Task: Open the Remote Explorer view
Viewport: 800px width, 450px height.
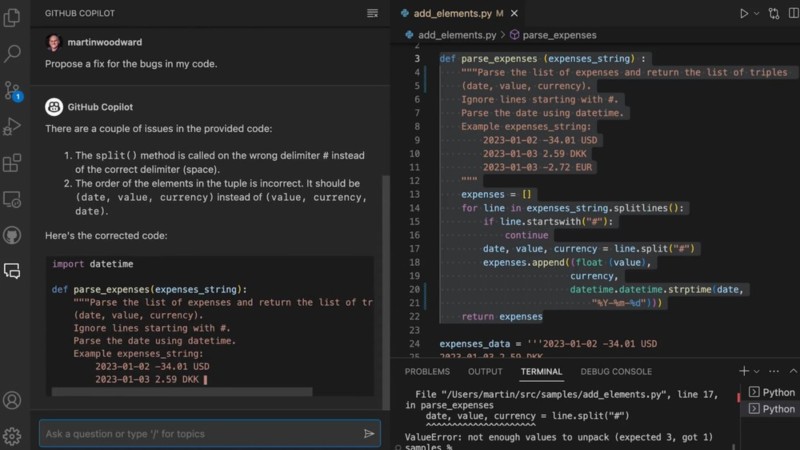Action: coord(12,199)
